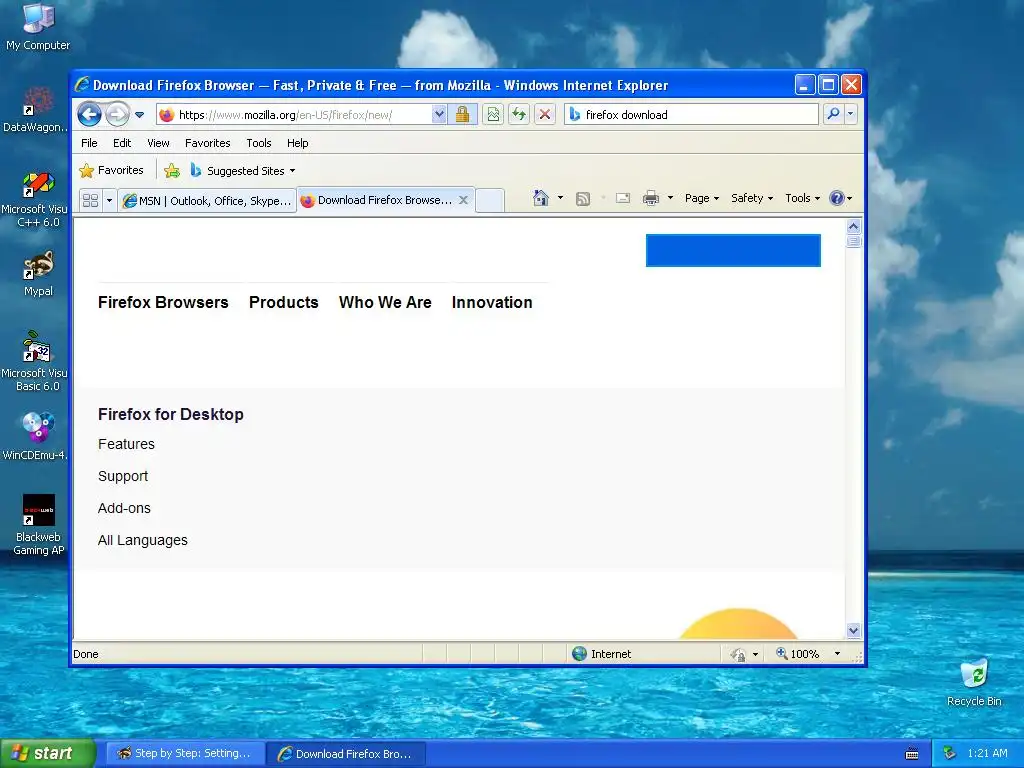
Task: Click the Who We Are link
Action: (x=385, y=302)
